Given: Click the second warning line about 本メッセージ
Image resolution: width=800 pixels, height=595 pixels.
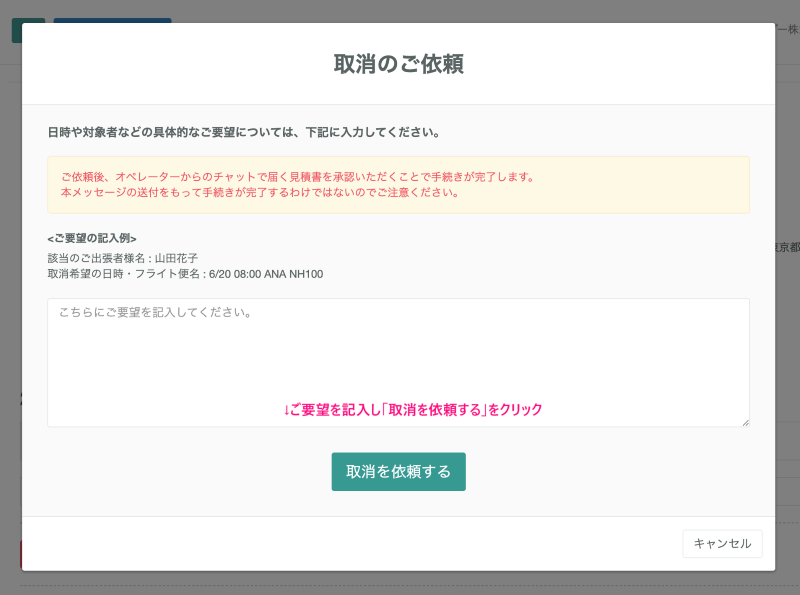Looking at the screenshot, I should click(x=260, y=192).
